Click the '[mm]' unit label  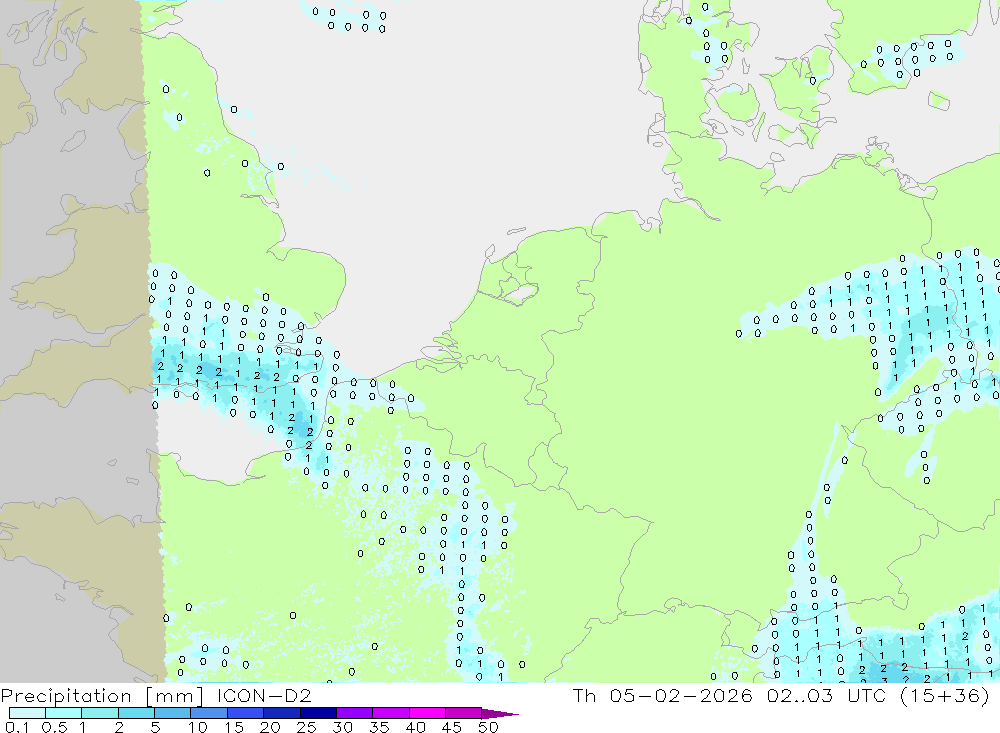click(175, 696)
